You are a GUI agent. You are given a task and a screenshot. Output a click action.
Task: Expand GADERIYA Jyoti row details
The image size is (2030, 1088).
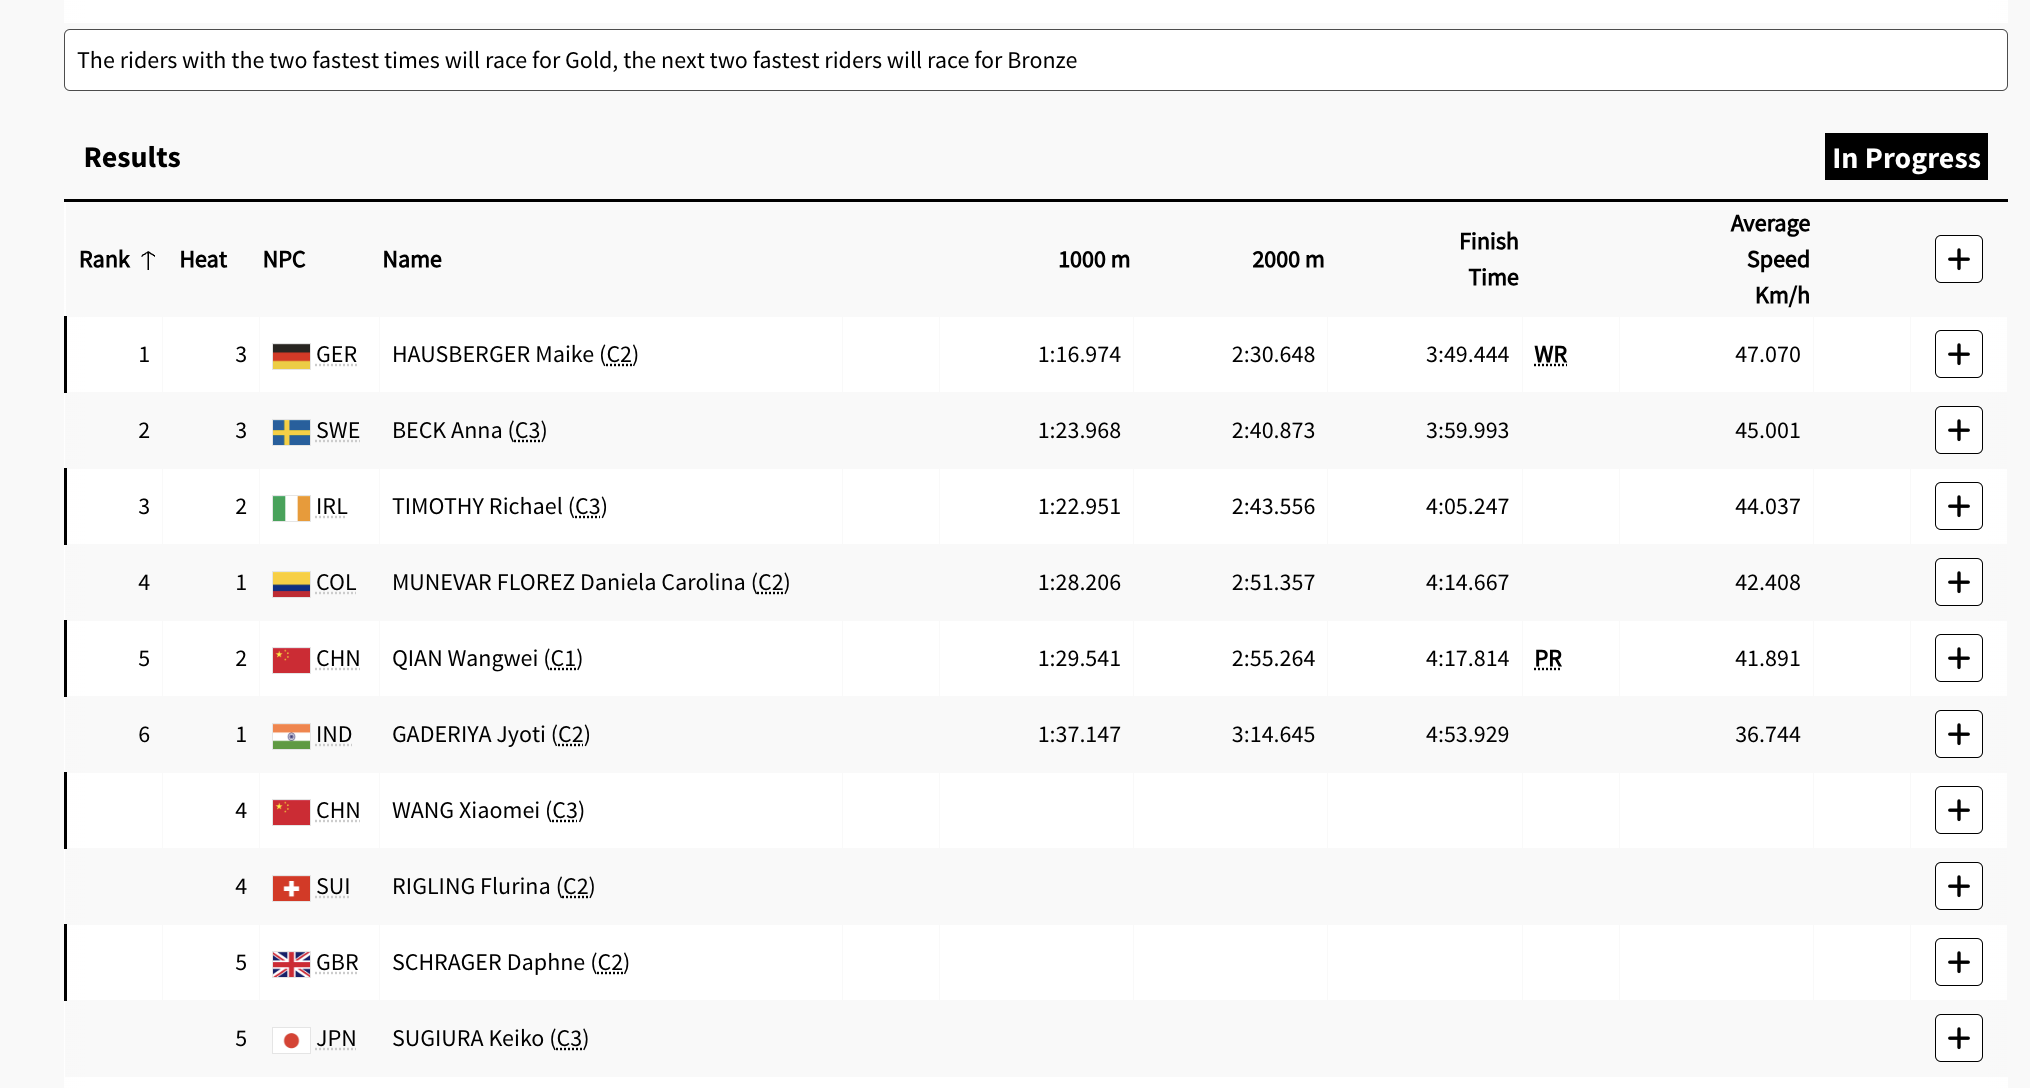pyautogui.click(x=1958, y=735)
